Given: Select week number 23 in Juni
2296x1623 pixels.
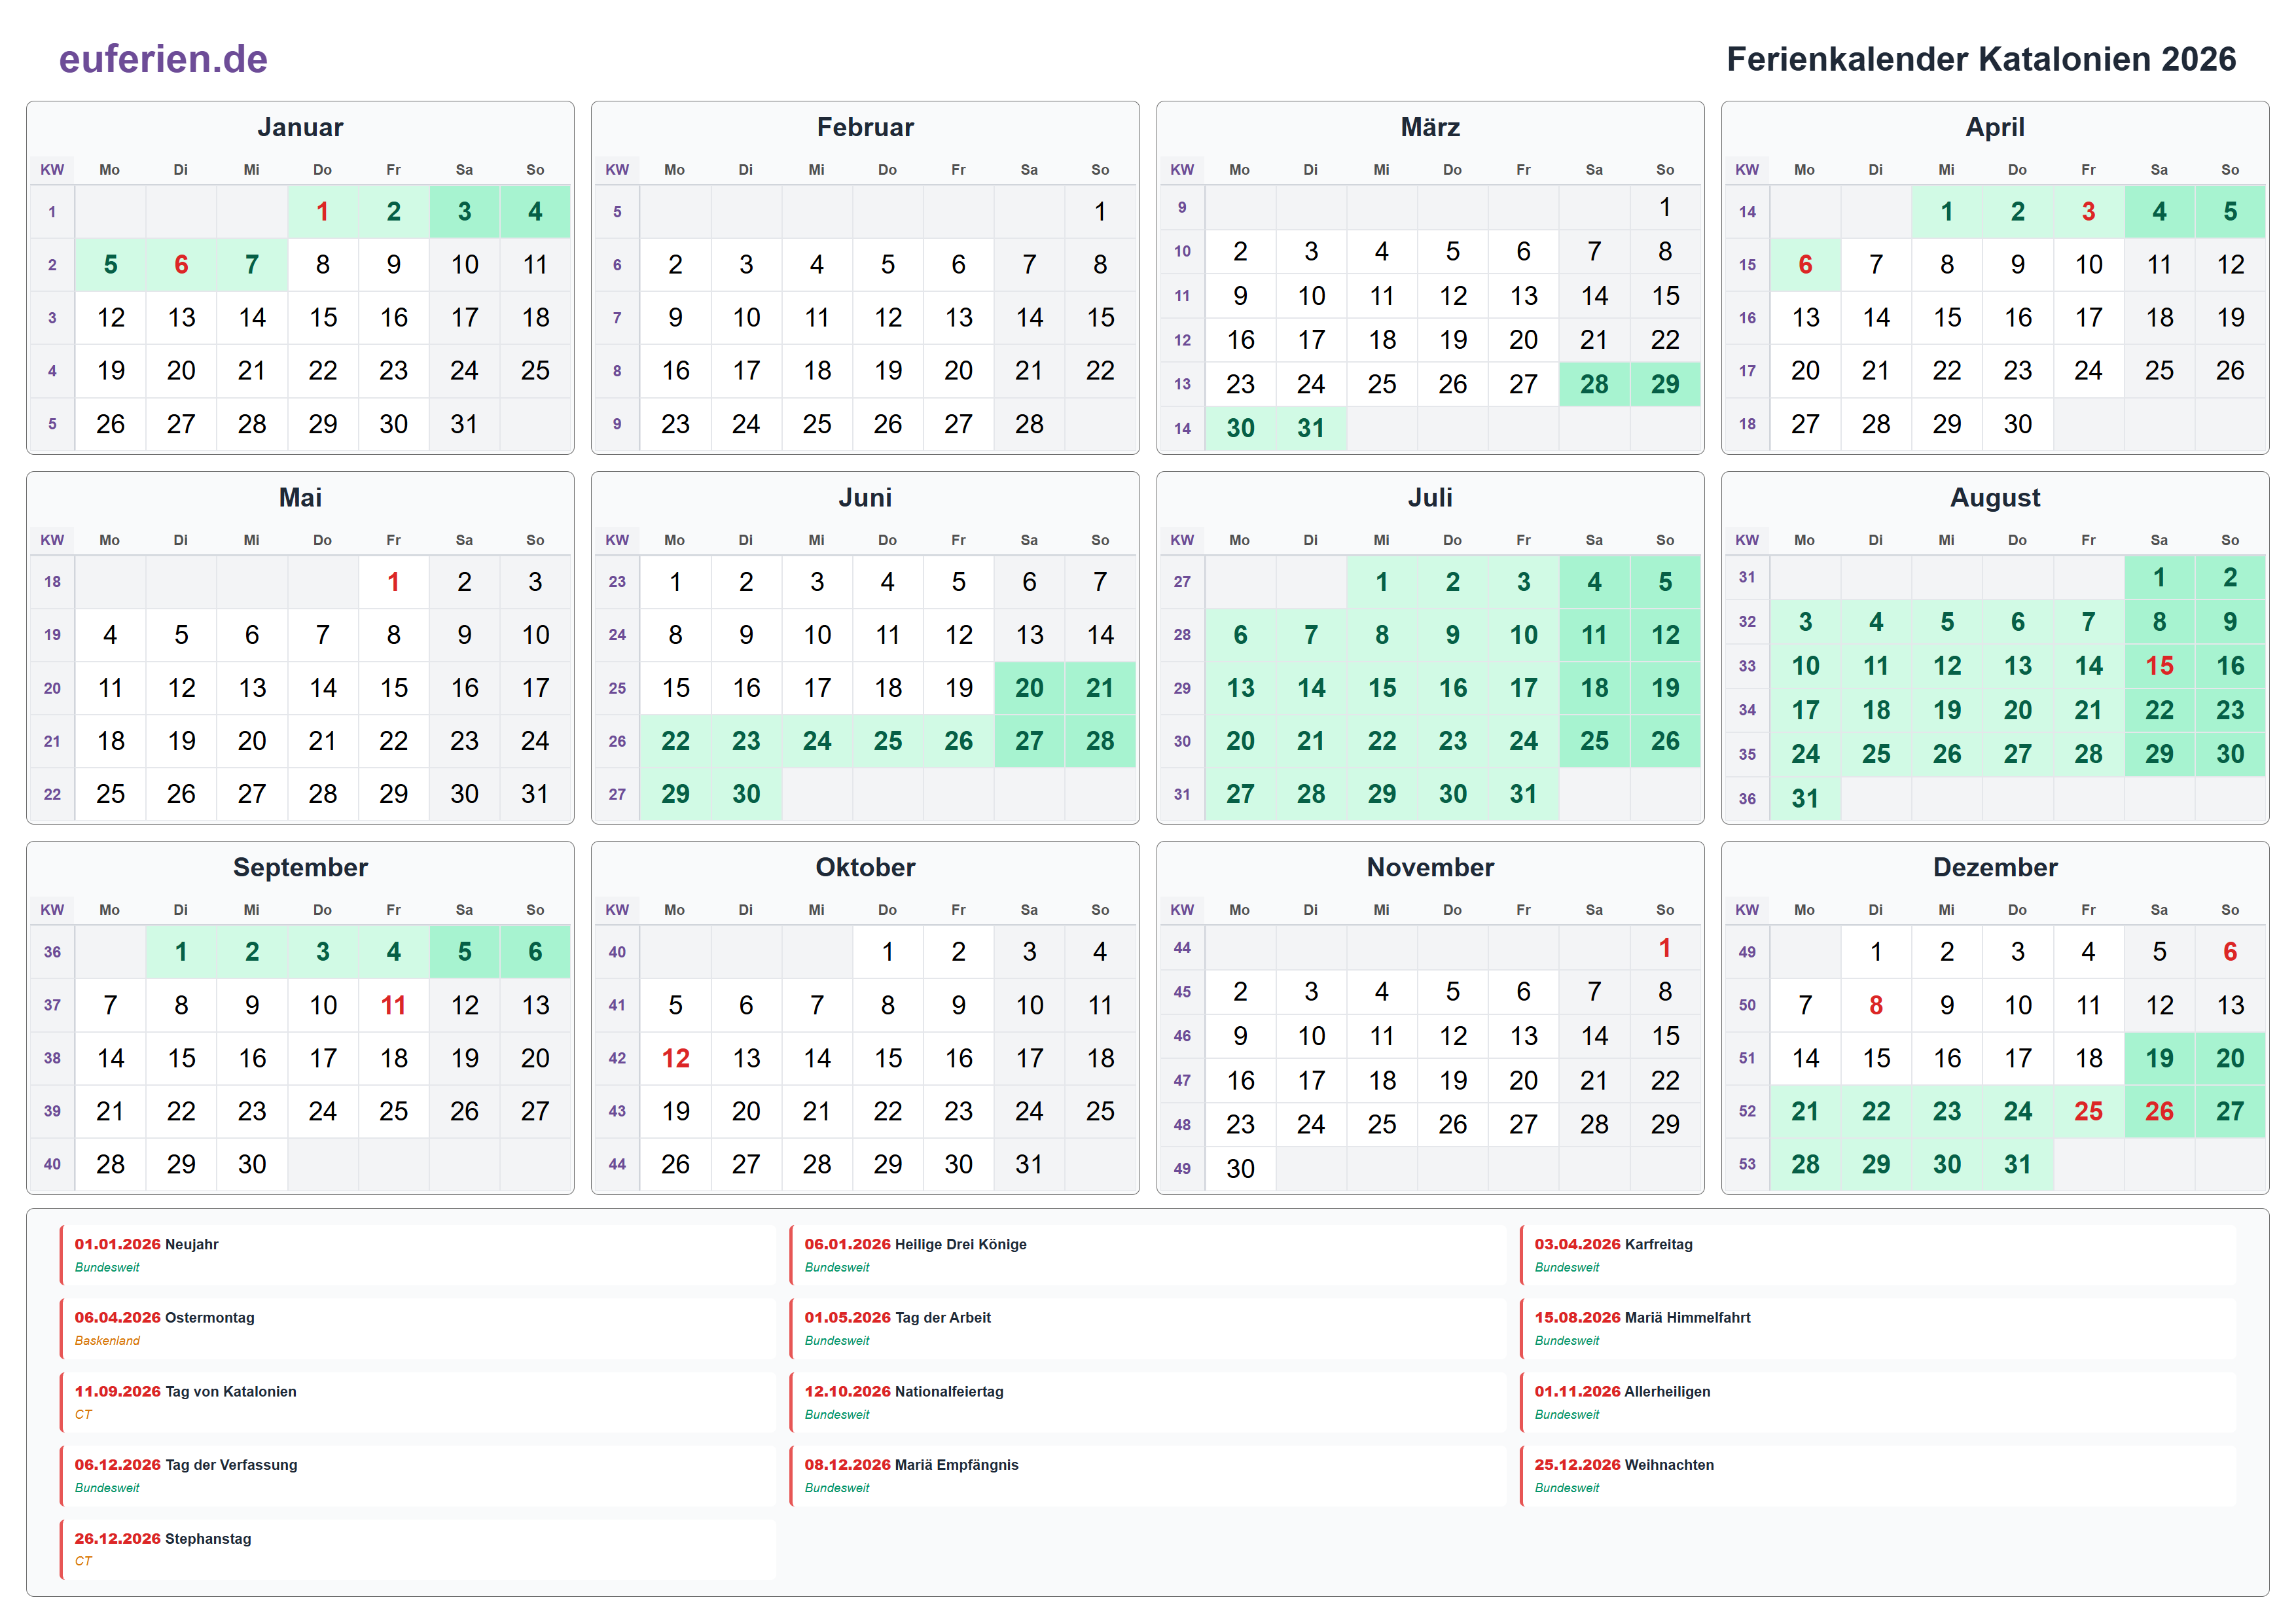Looking at the screenshot, I should click(x=617, y=582).
